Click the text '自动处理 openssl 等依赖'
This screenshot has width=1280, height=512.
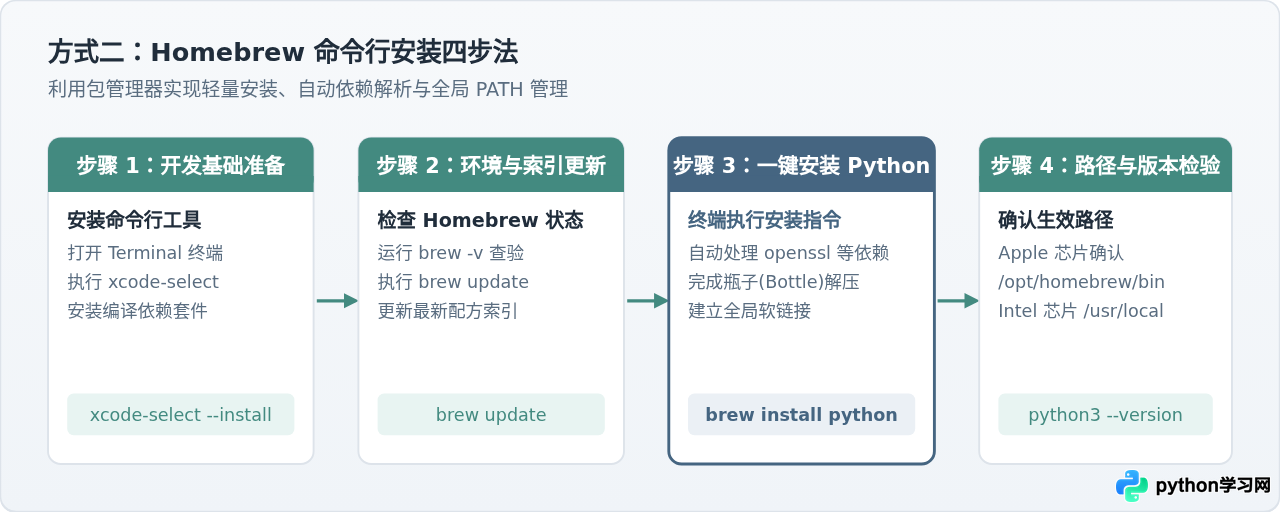click(789, 252)
